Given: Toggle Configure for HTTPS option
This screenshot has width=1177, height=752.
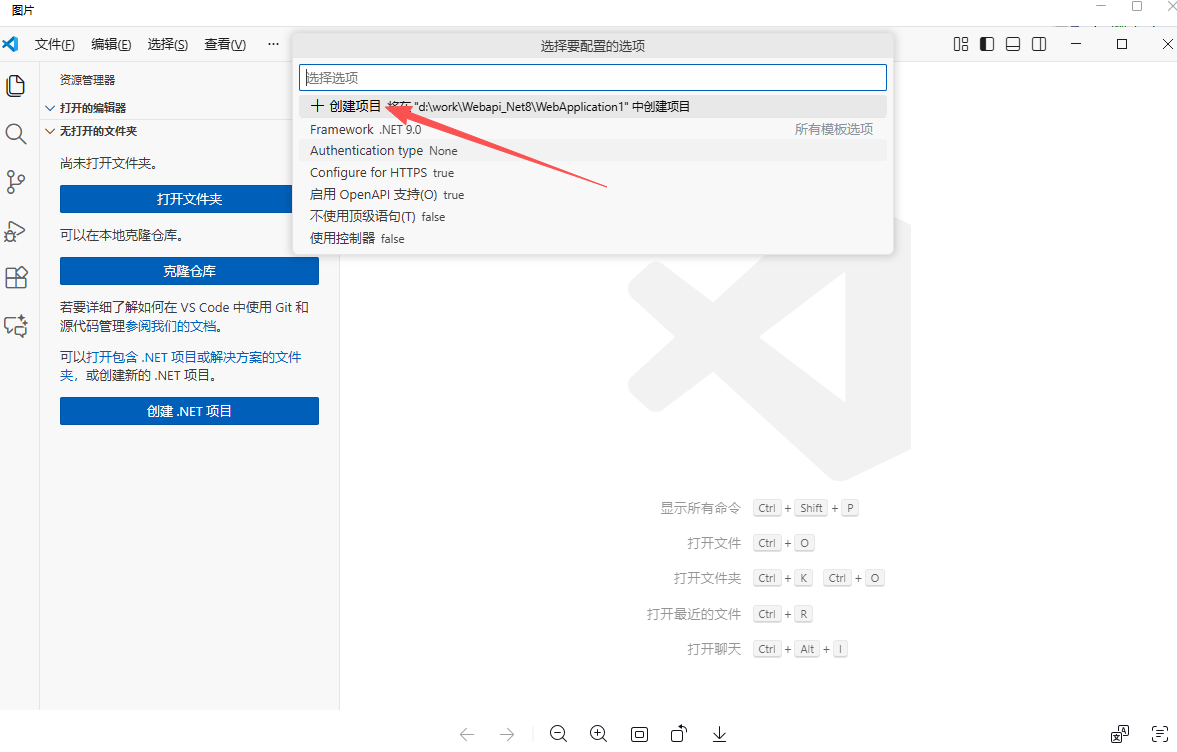Looking at the screenshot, I should (593, 173).
